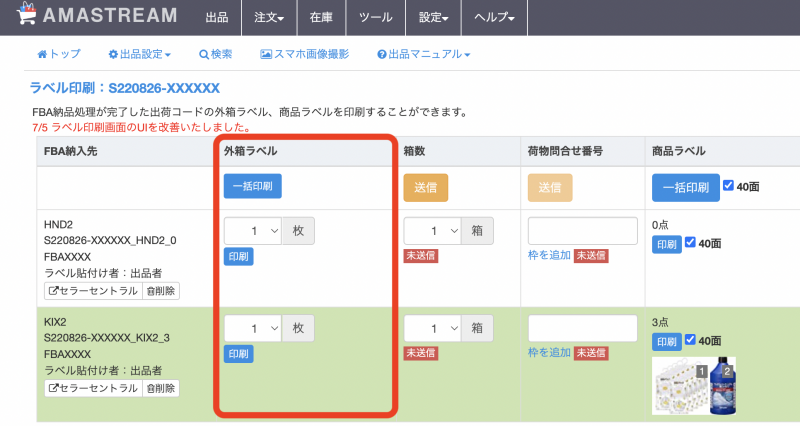Viewport: 800px width, 426px height.
Task: Click 印刷 for HND2 商品ラベル
Action: [667, 244]
